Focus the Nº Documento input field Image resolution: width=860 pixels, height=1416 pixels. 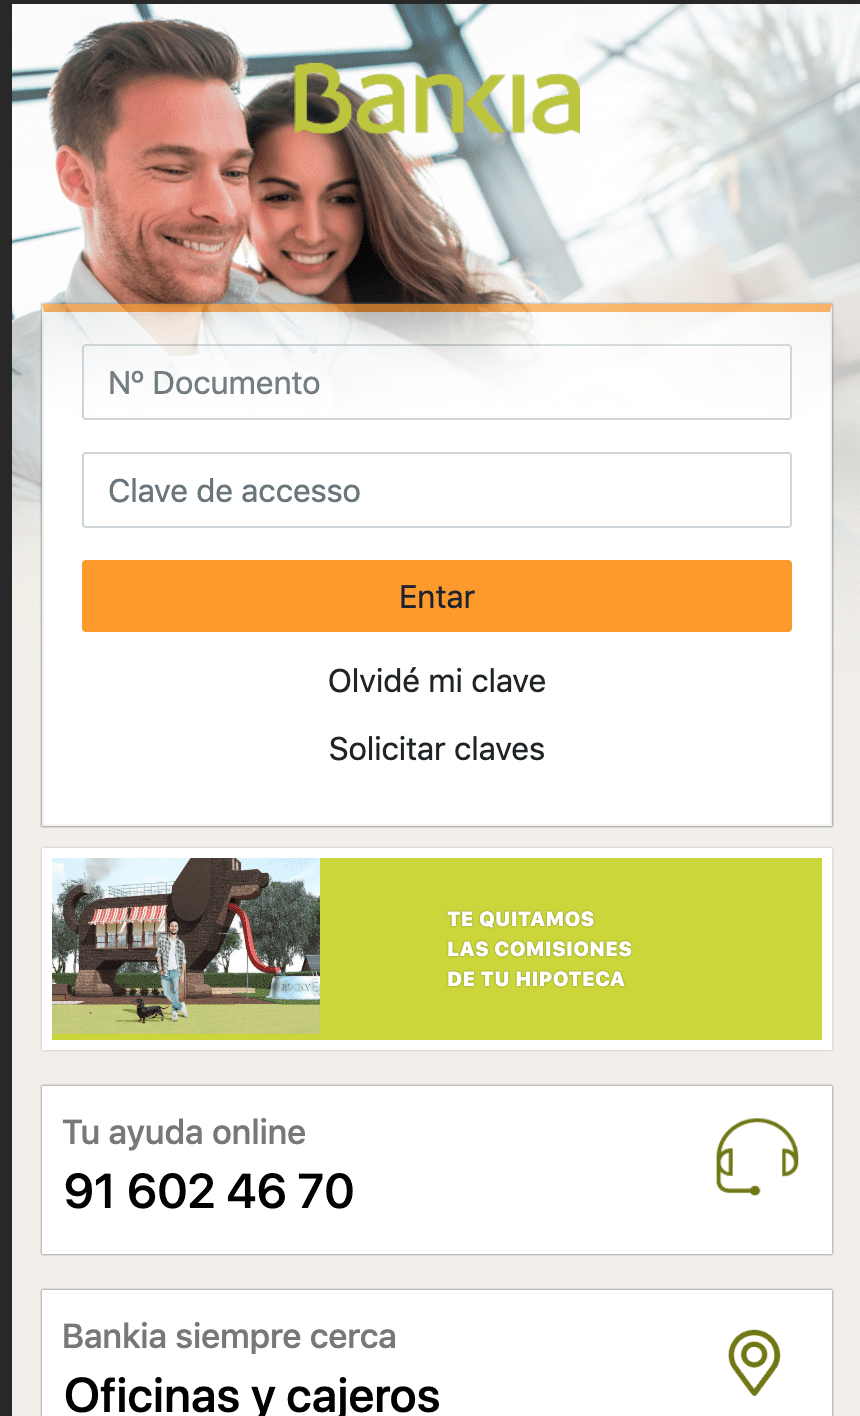[x=437, y=382]
